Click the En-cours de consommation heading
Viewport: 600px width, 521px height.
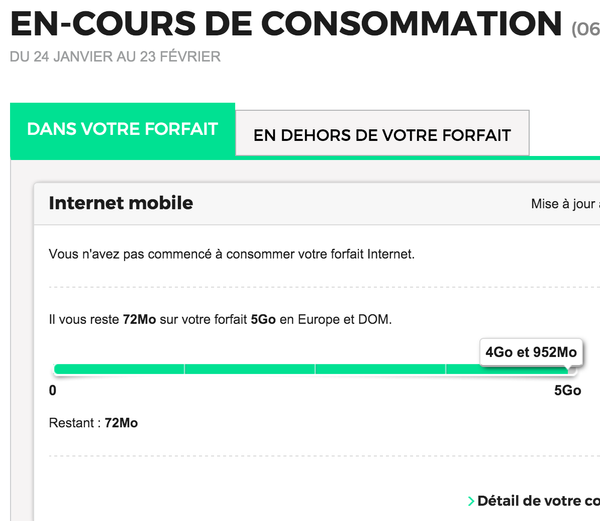click(x=285, y=23)
